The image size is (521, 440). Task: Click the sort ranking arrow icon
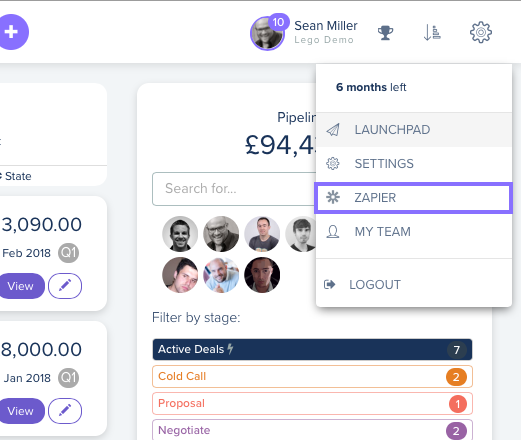tap(432, 33)
